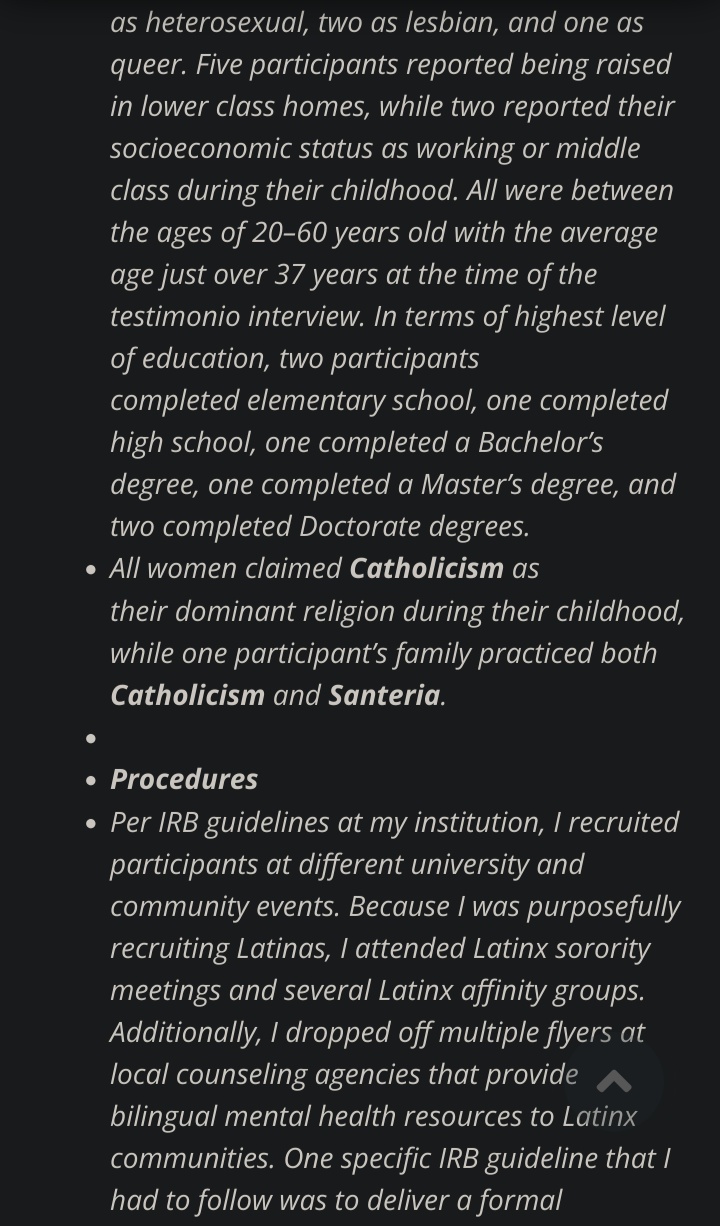The height and width of the screenshot is (1226, 720).
Task: Open the bold Santeria term
Action: (x=384, y=694)
